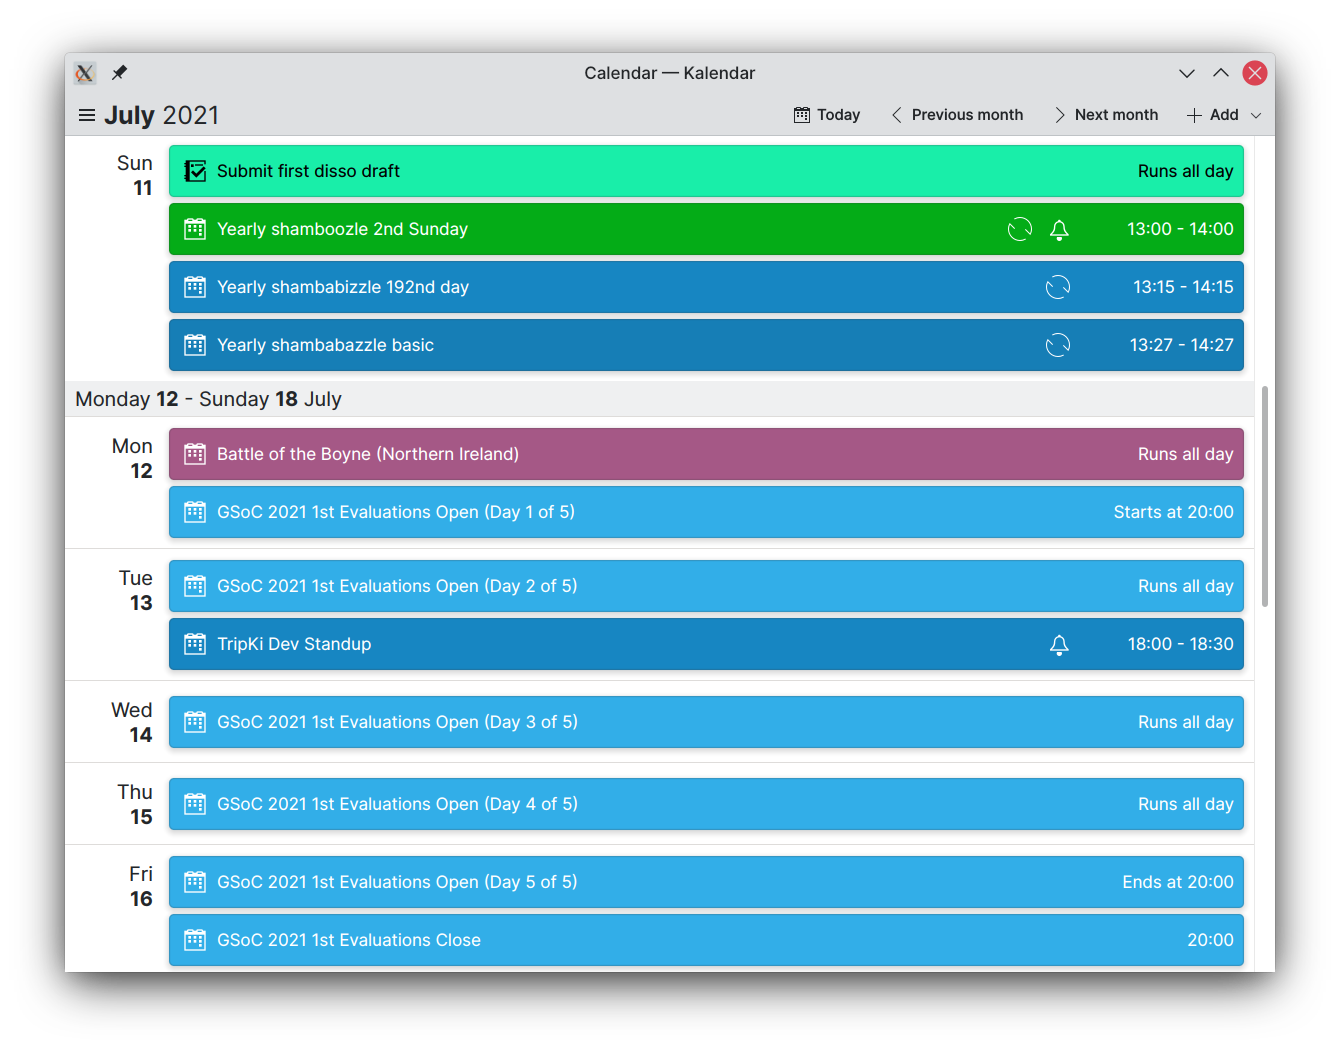
Task: Expand the Add dropdown arrow
Action: tap(1256, 115)
